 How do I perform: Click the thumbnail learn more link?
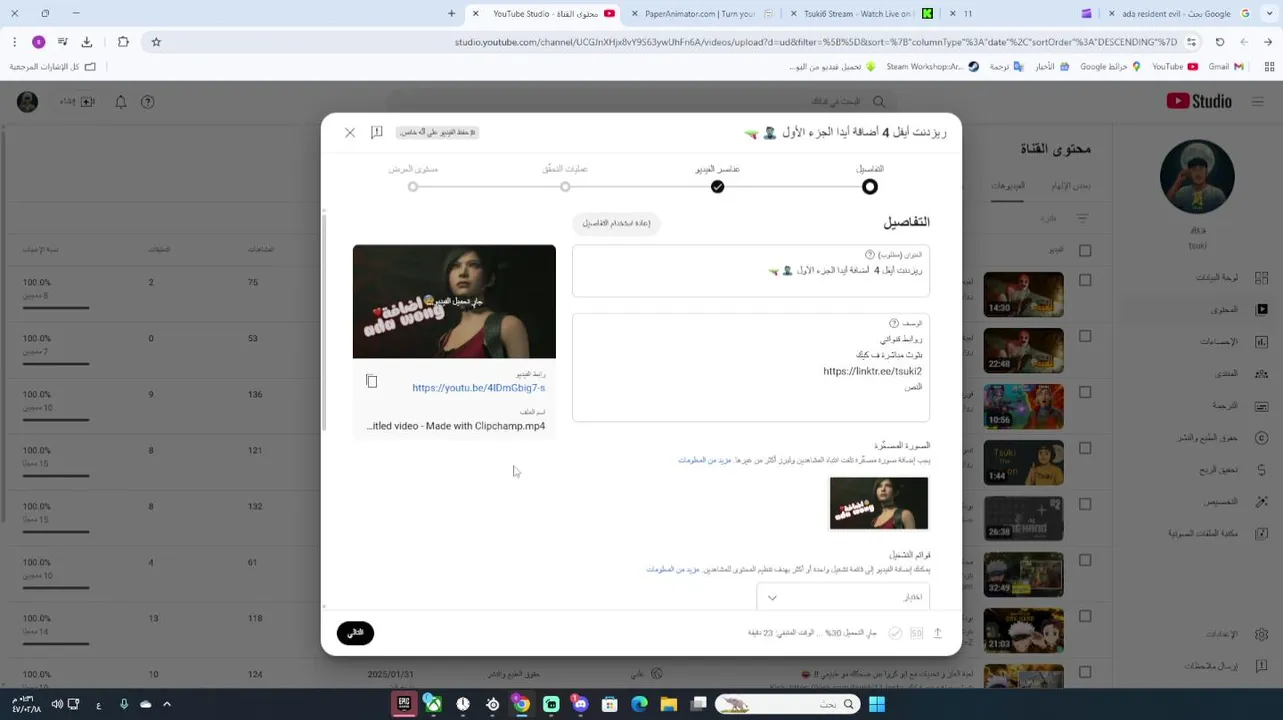[x=704, y=460]
